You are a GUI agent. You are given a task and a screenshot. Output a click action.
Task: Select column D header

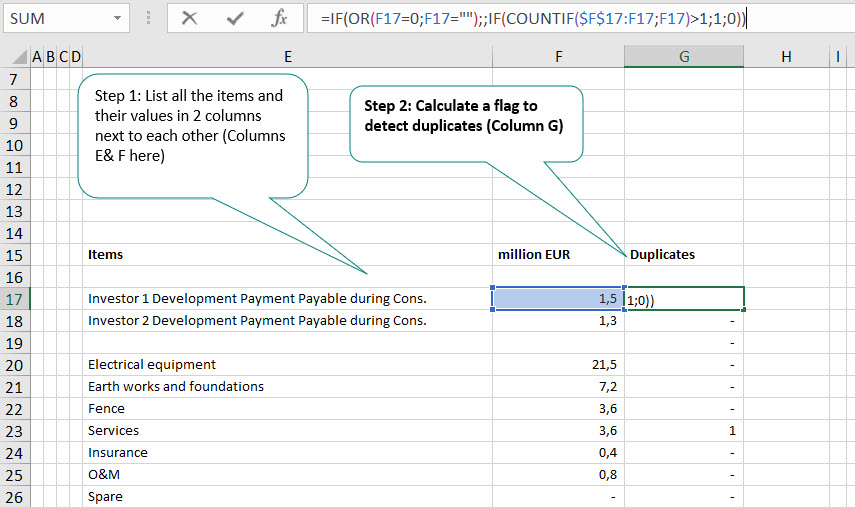point(76,57)
